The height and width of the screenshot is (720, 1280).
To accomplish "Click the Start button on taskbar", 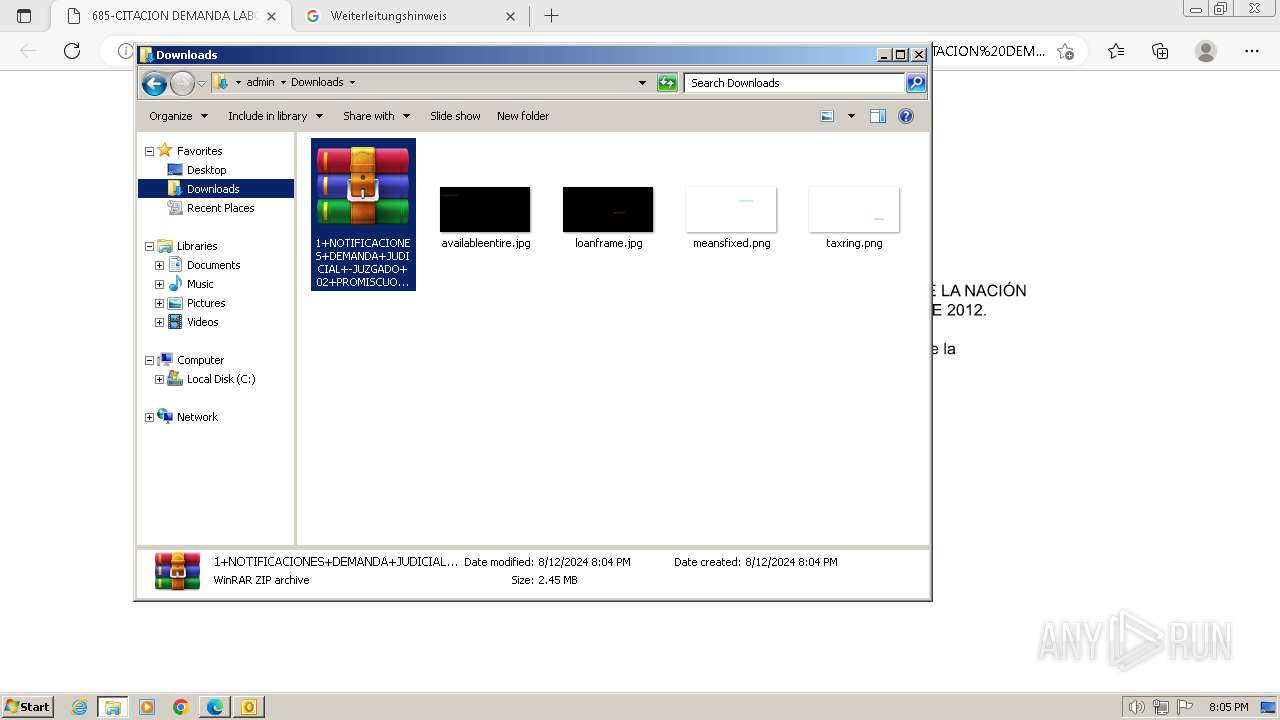I will 28,707.
